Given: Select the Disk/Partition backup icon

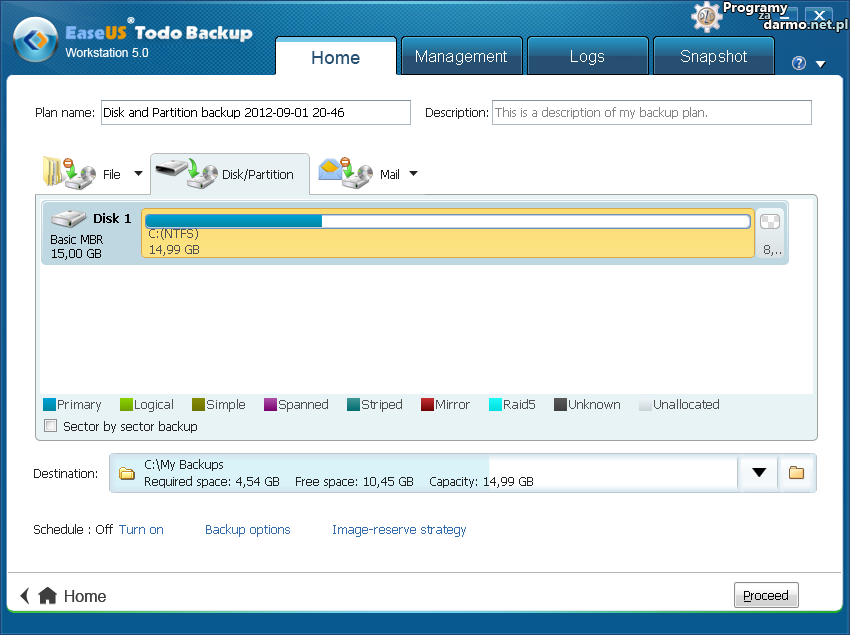Looking at the screenshot, I should pyautogui.click(x=188, y=173).
